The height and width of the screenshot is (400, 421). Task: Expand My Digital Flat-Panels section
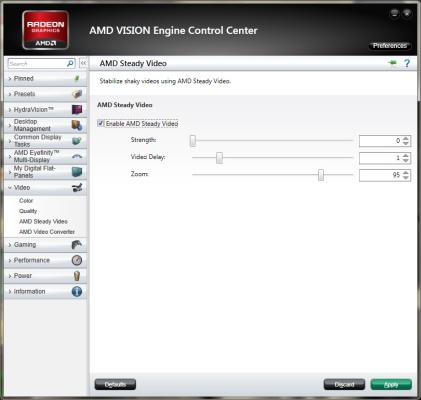45,172
